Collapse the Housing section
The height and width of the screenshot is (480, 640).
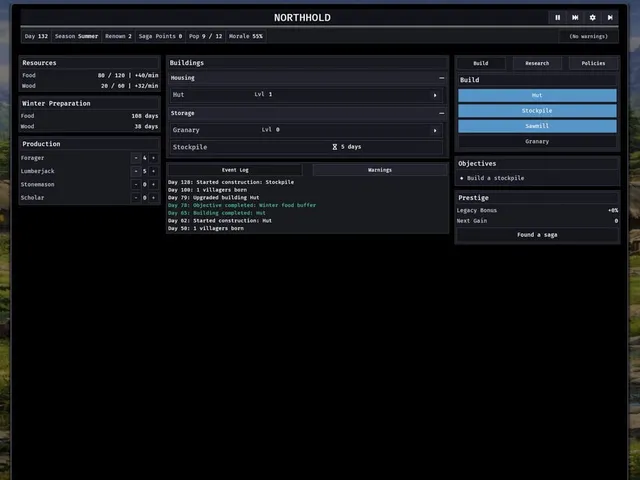[441, 78]
